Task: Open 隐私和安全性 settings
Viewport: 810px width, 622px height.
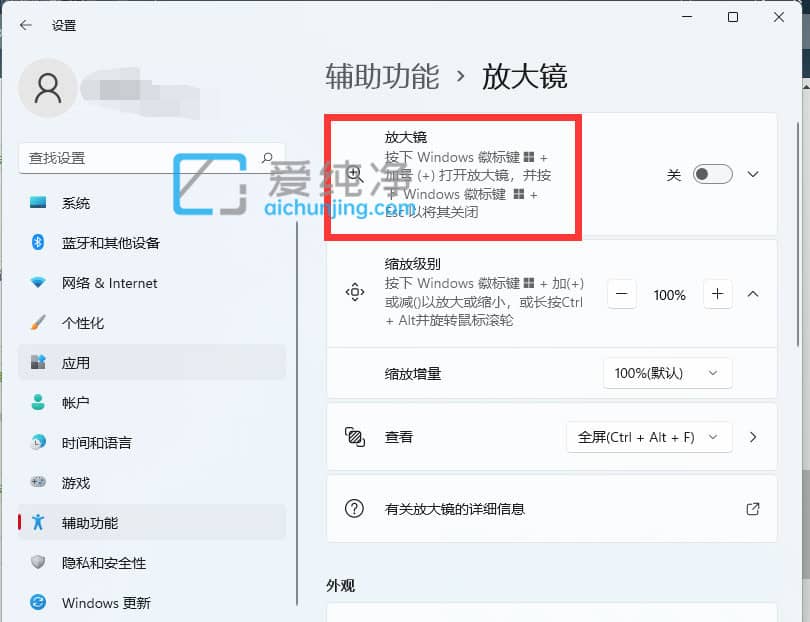Action: point(40,561)
